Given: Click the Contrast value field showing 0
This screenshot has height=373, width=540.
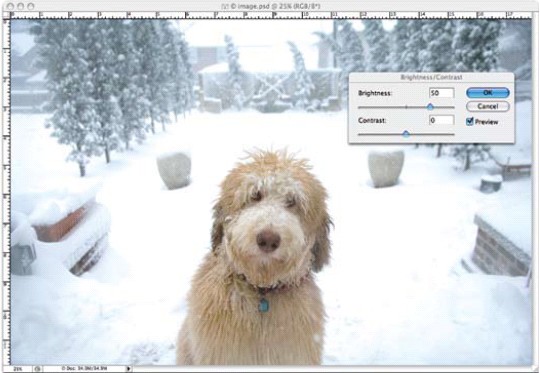Looking at the screenshot, I should 442,120.
